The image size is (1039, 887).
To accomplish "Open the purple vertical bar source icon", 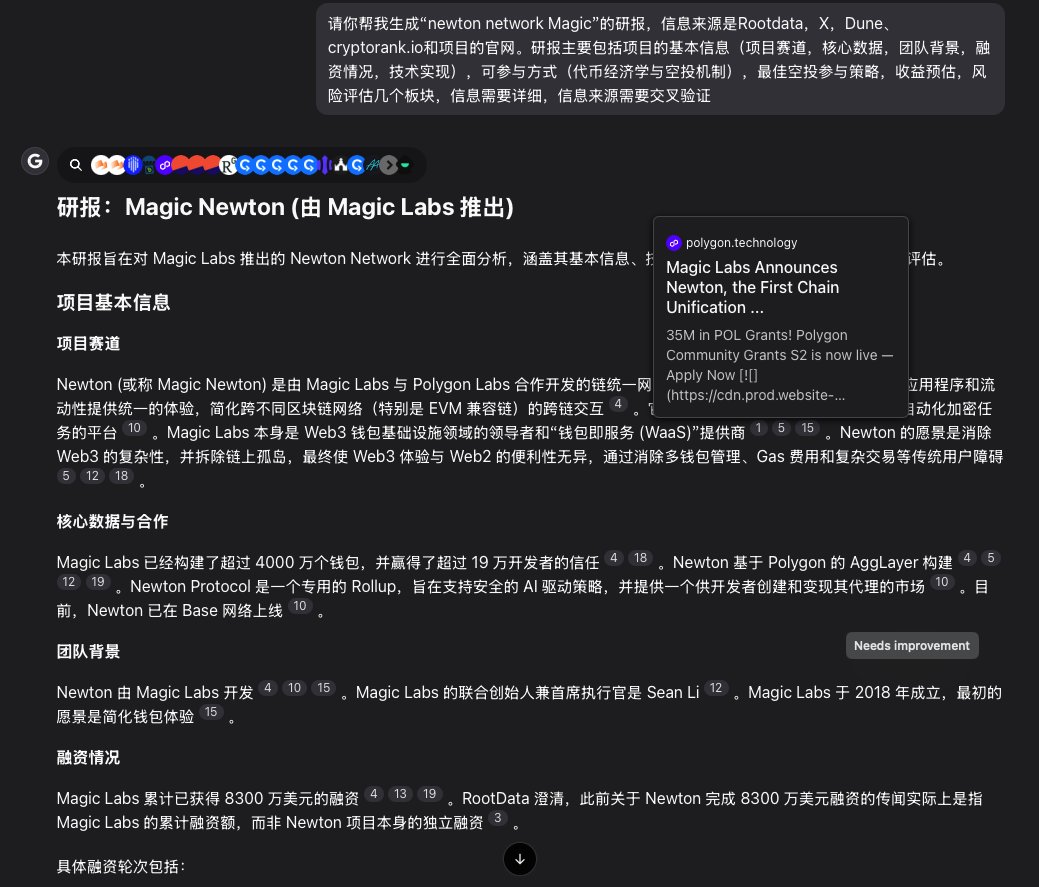I will tap(325, 165).
